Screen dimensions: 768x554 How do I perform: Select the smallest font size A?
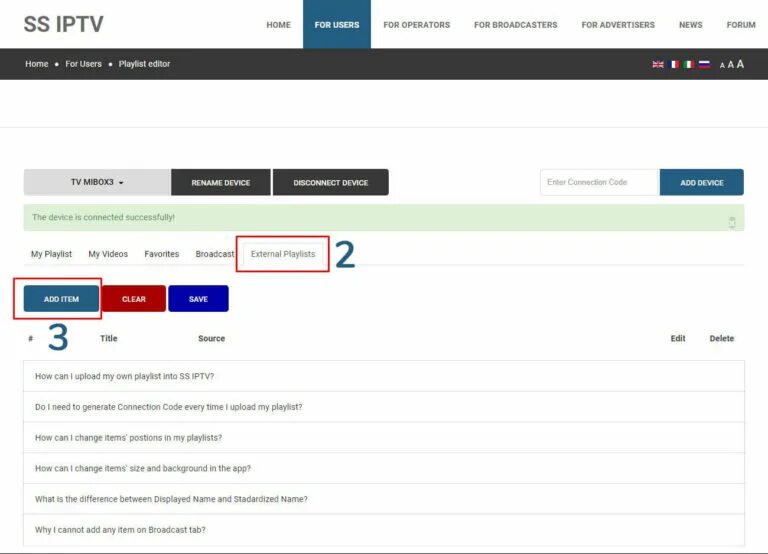[722, 65]
